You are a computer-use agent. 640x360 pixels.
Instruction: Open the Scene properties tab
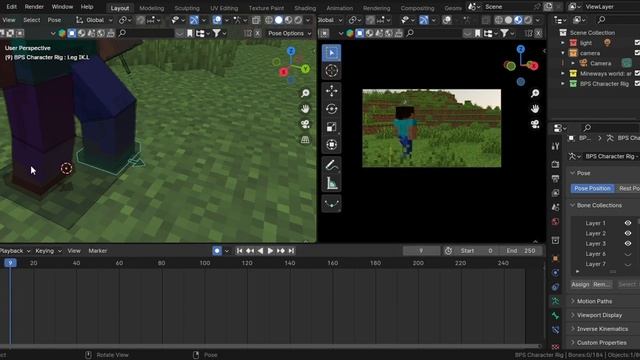556,207
